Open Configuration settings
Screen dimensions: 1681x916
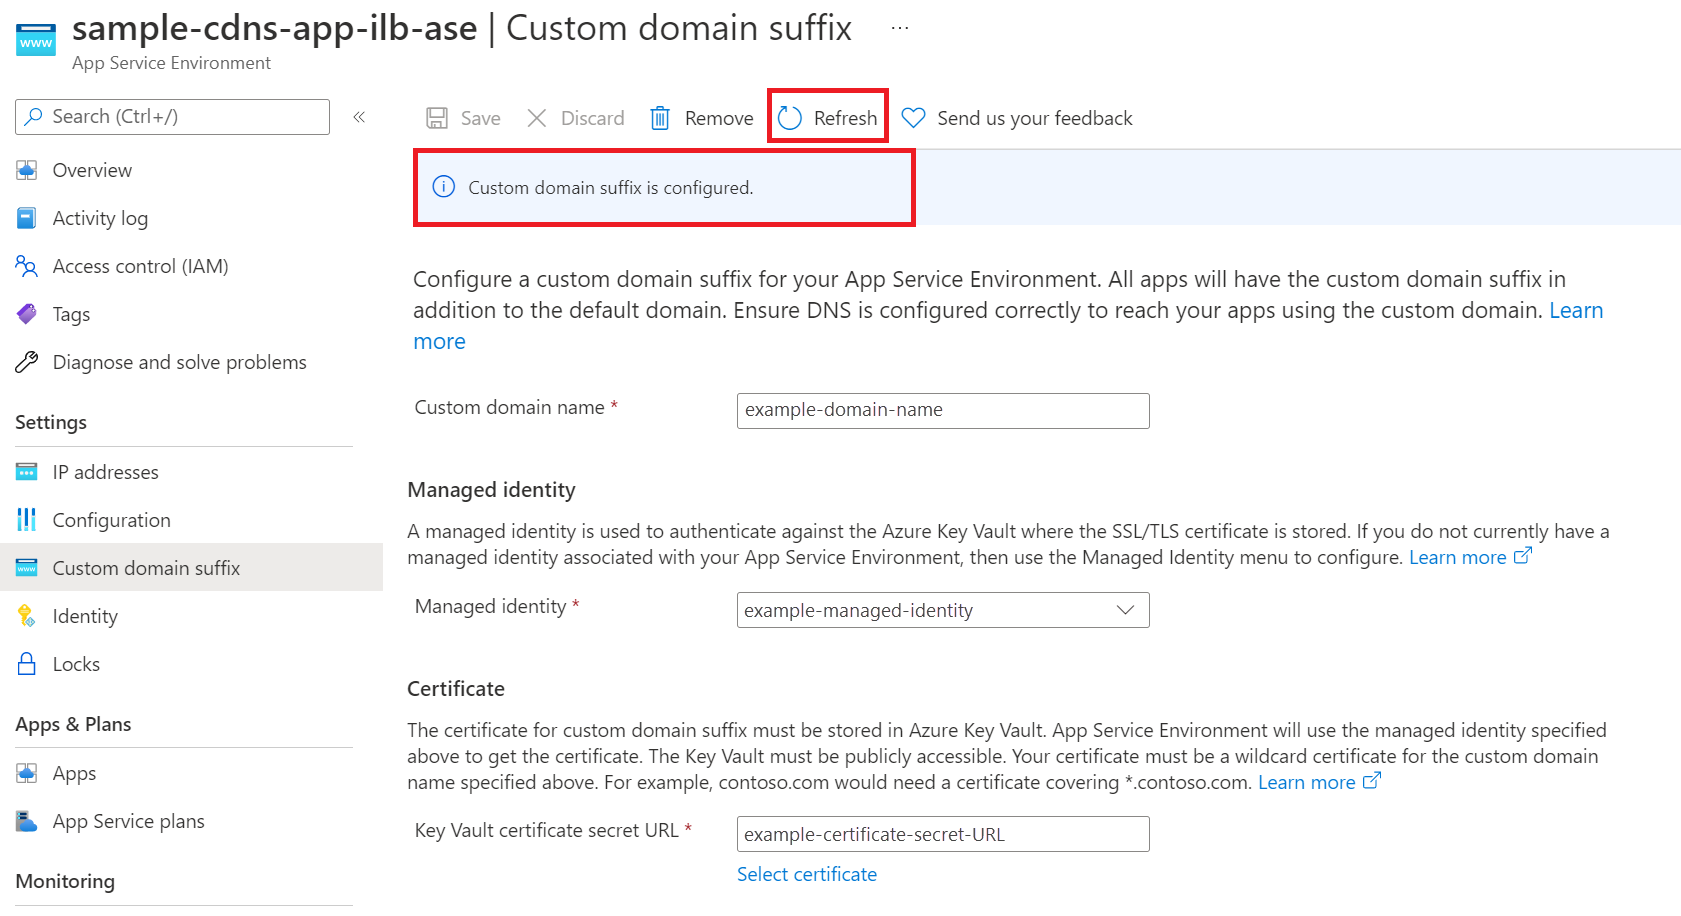[112, 520]
